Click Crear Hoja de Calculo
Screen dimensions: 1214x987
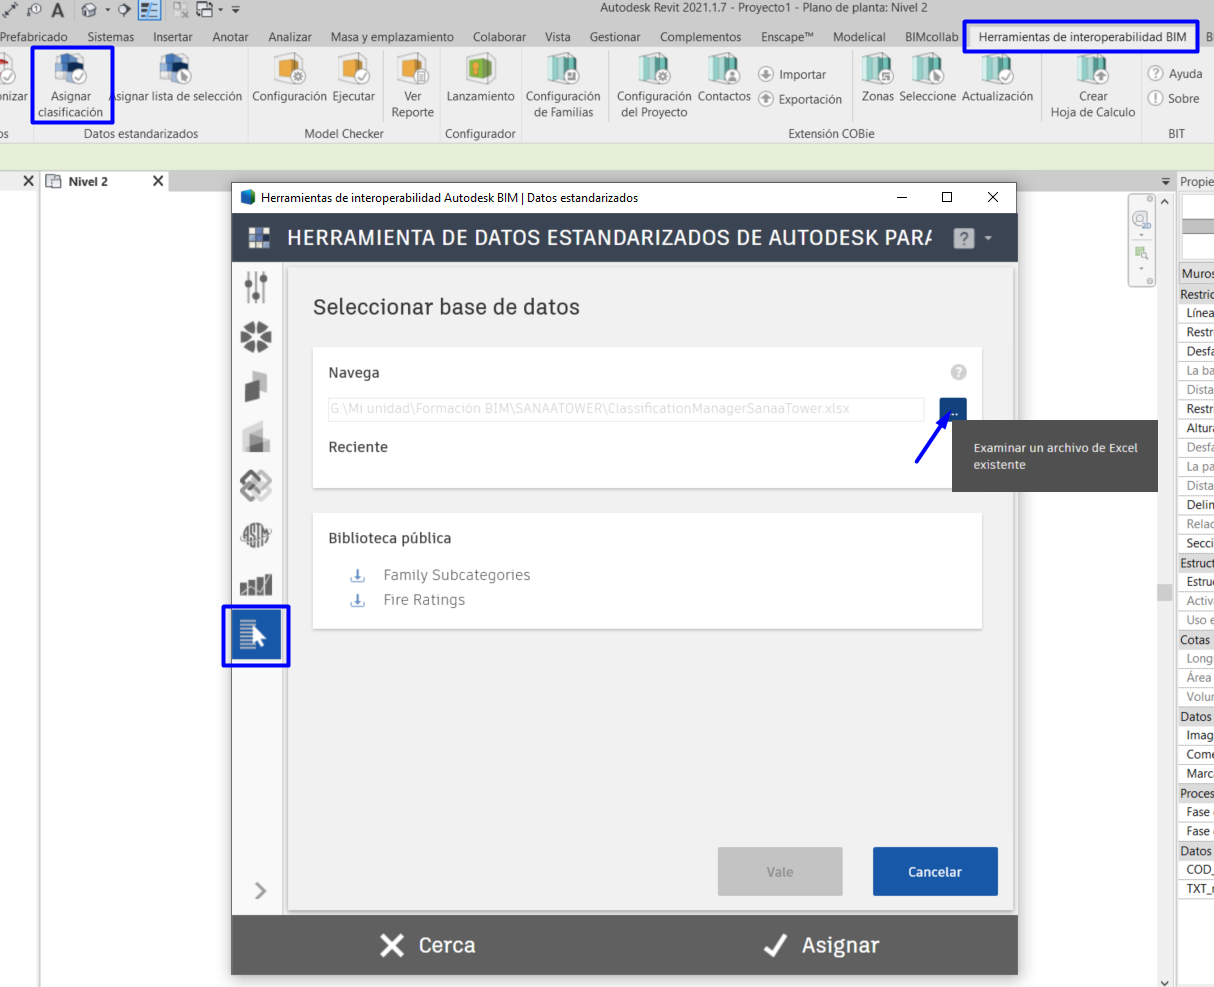pyautogui.click(x=1092, y=69)
